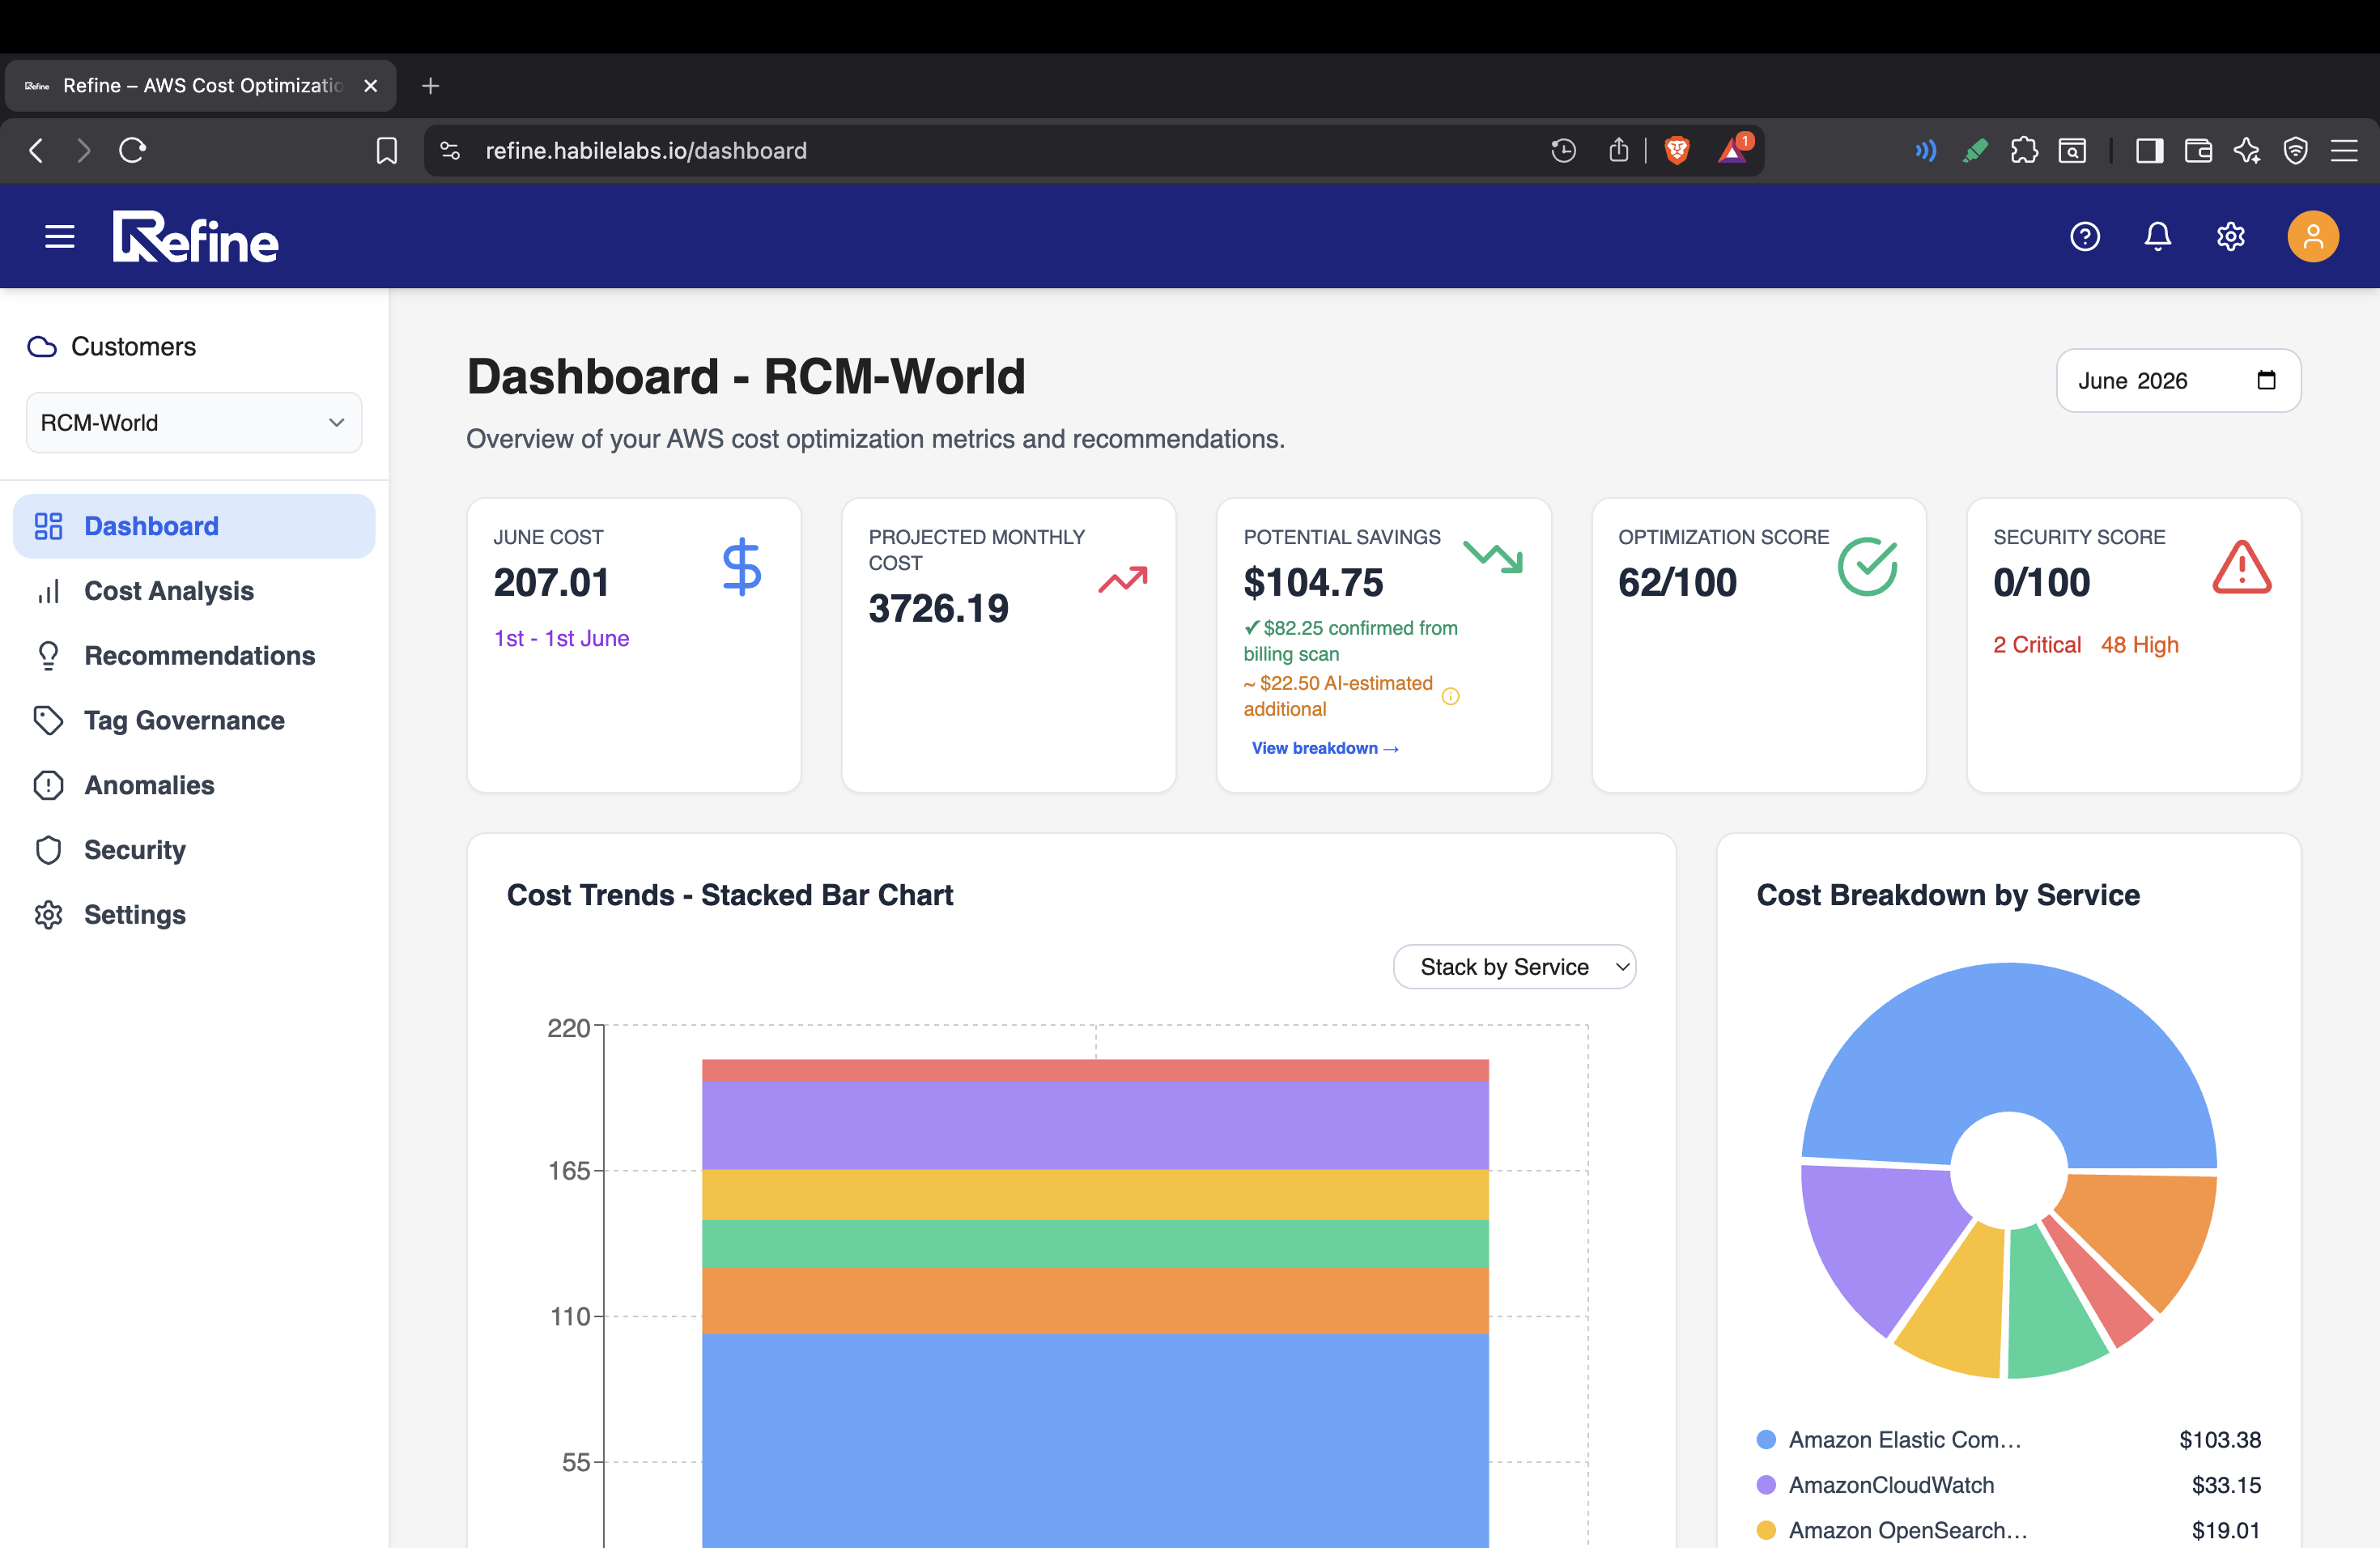Open the Stack by Service dropdown
2380x1548 pixels.
(1515, 967)
